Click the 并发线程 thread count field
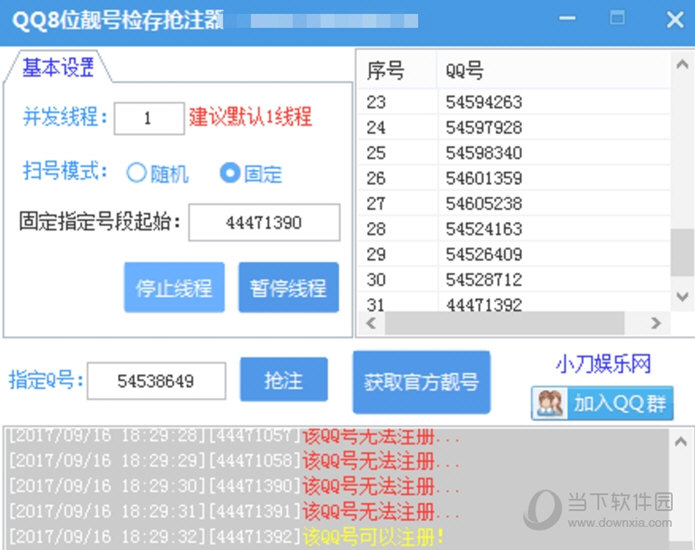The image size is (695, 550). tap(149, 118)
